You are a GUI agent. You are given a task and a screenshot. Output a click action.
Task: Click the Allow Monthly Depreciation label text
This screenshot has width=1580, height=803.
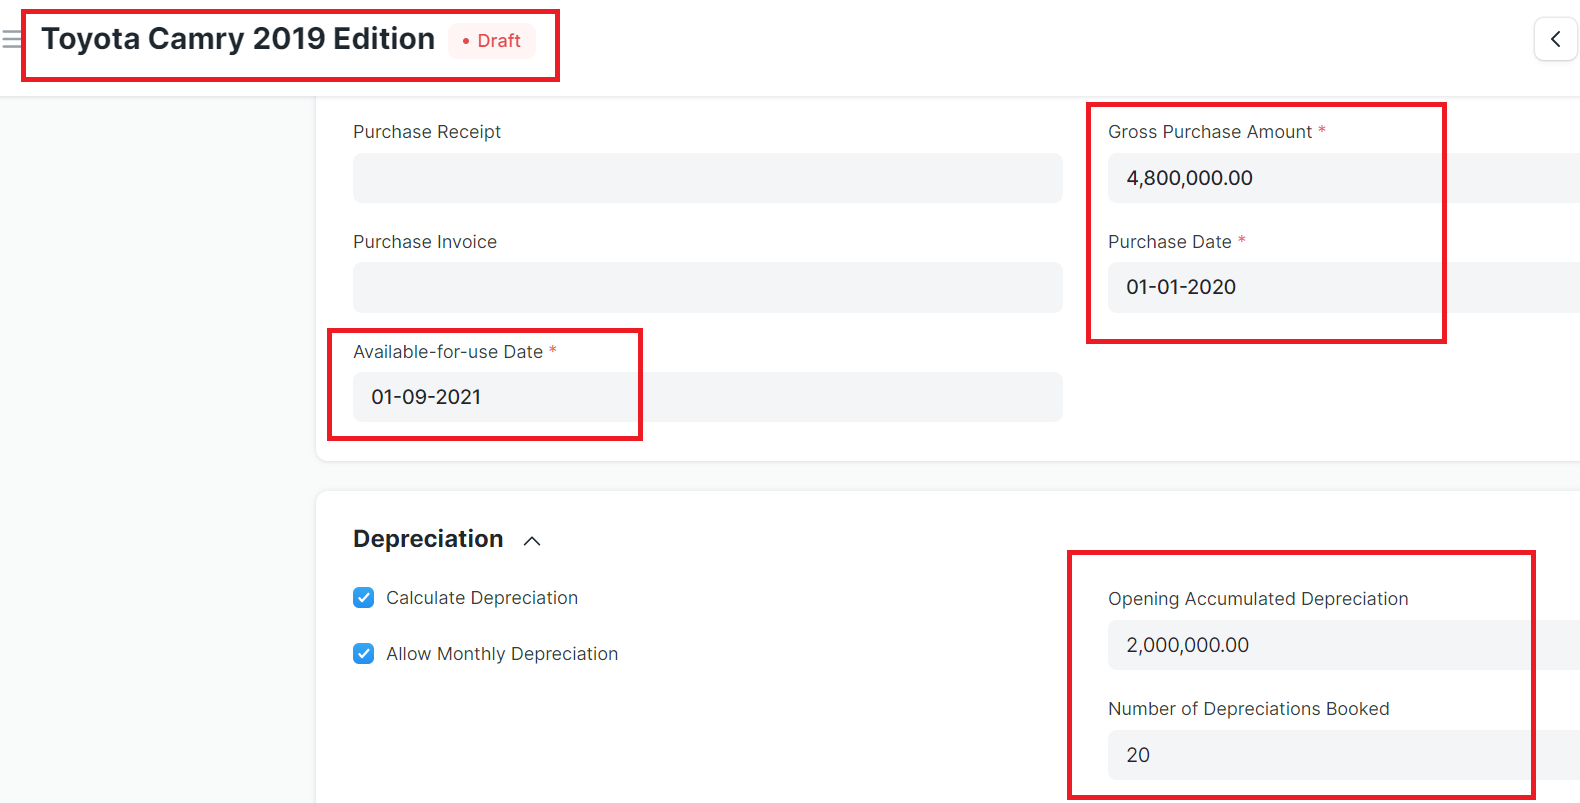click(x=502, y=653)
